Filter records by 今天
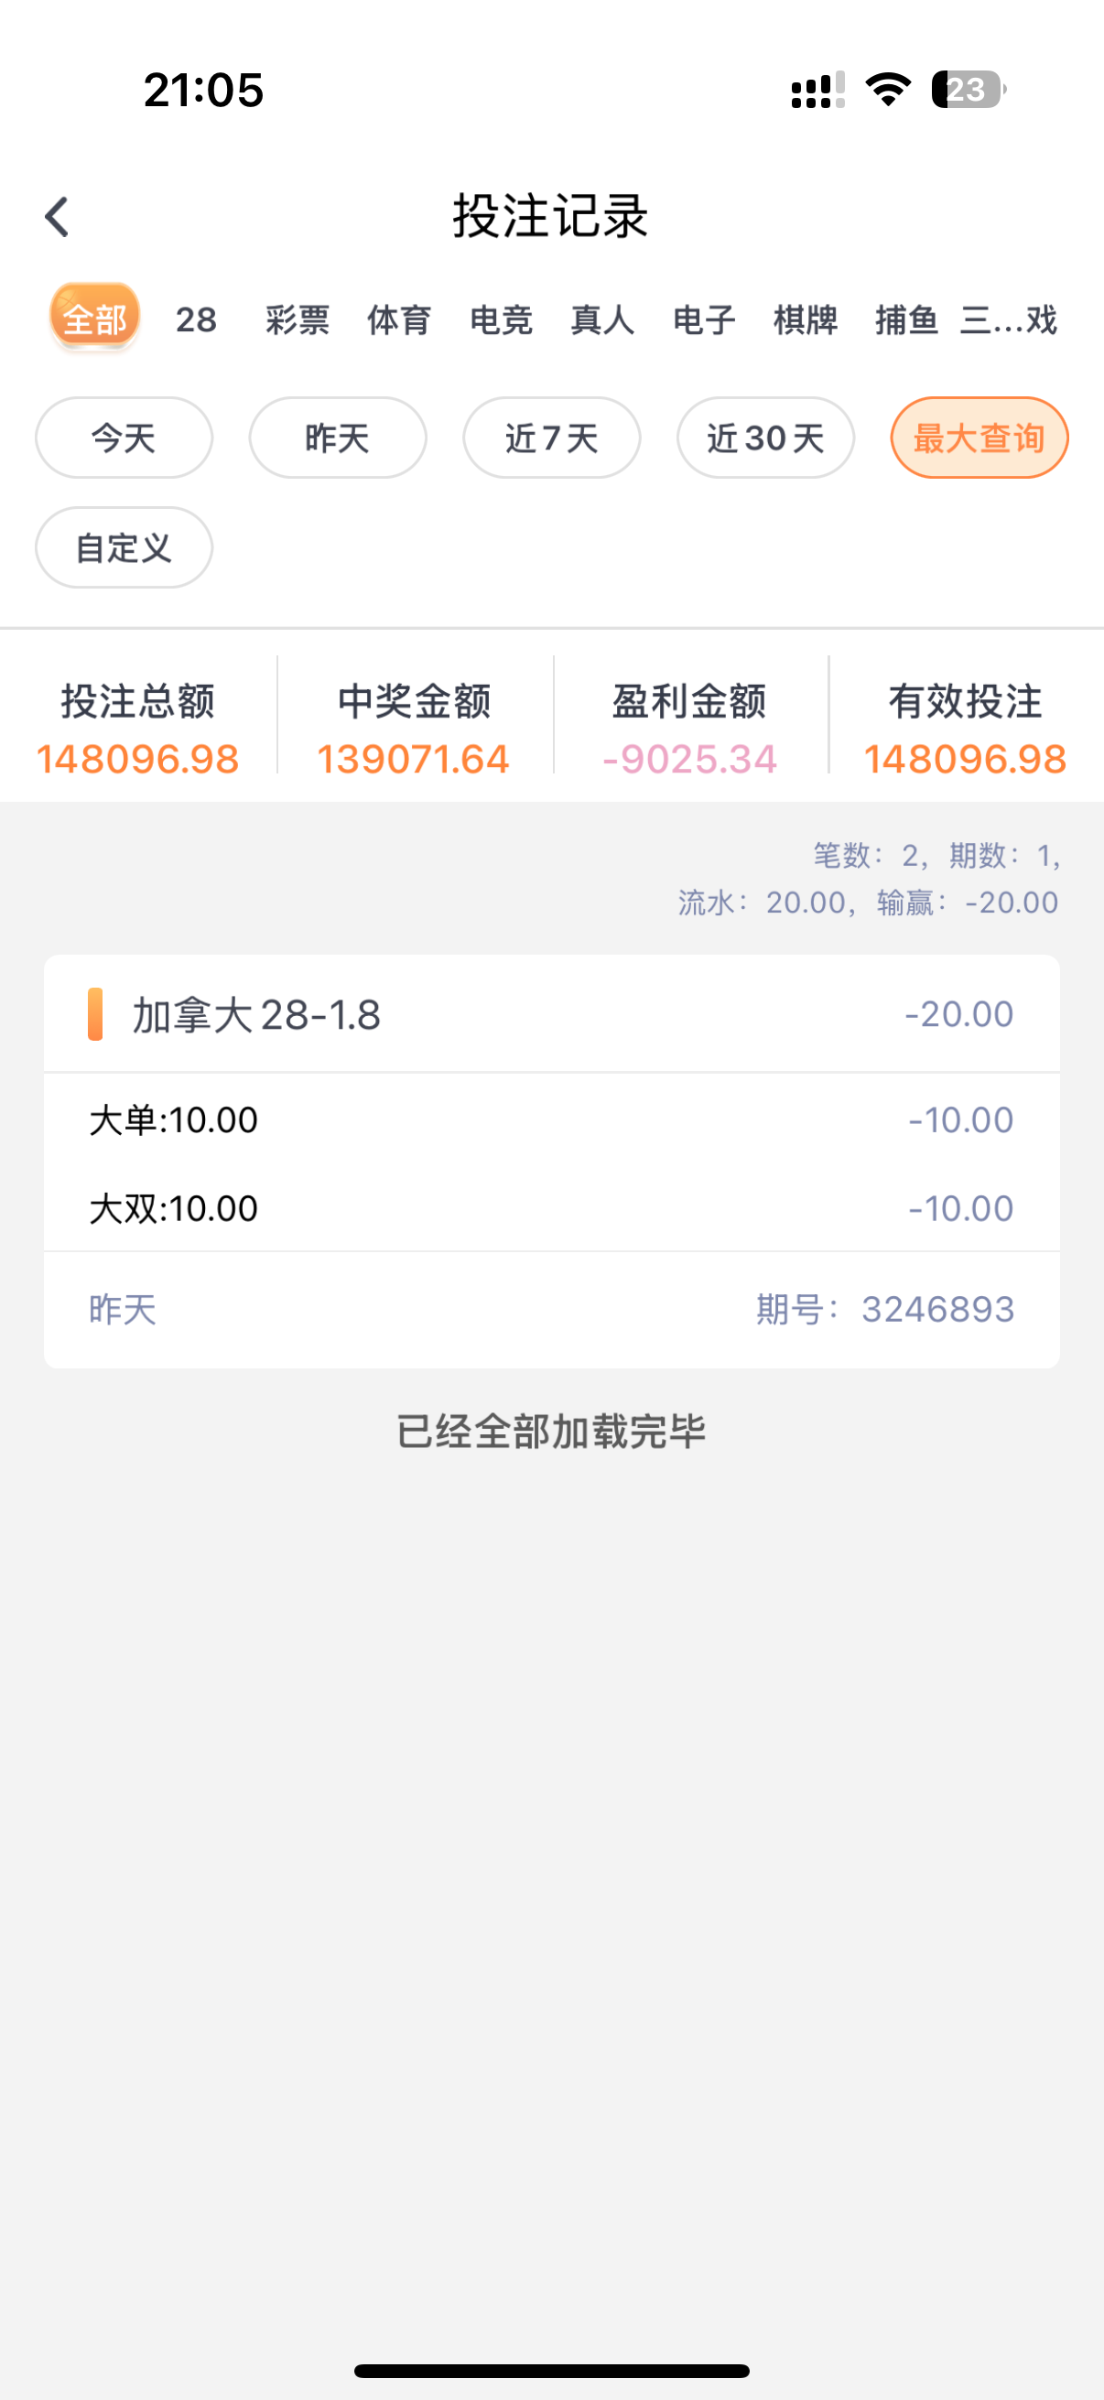Screen dimensions: 1104x2400 click(124, 438)
